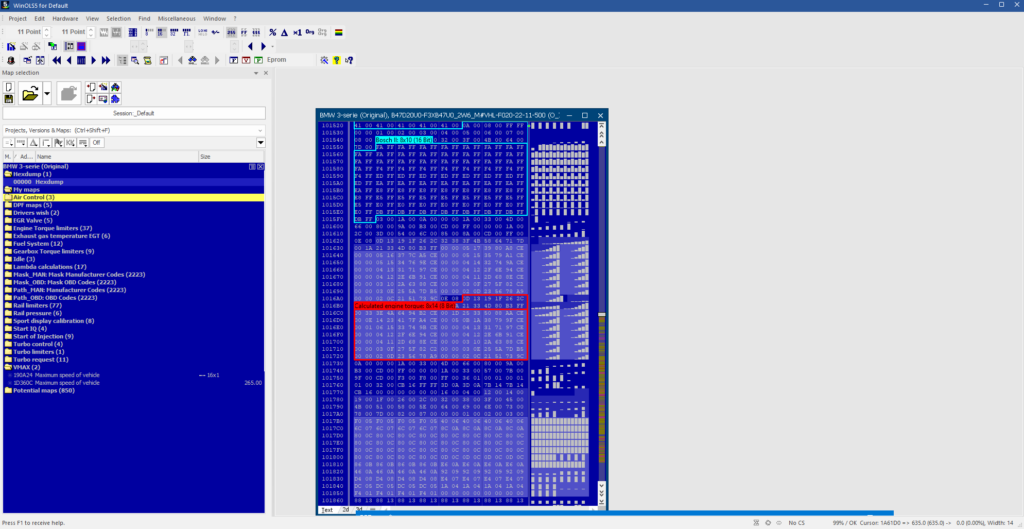
Task: Click the blue F field icon
Action: [x=234, y=60]
